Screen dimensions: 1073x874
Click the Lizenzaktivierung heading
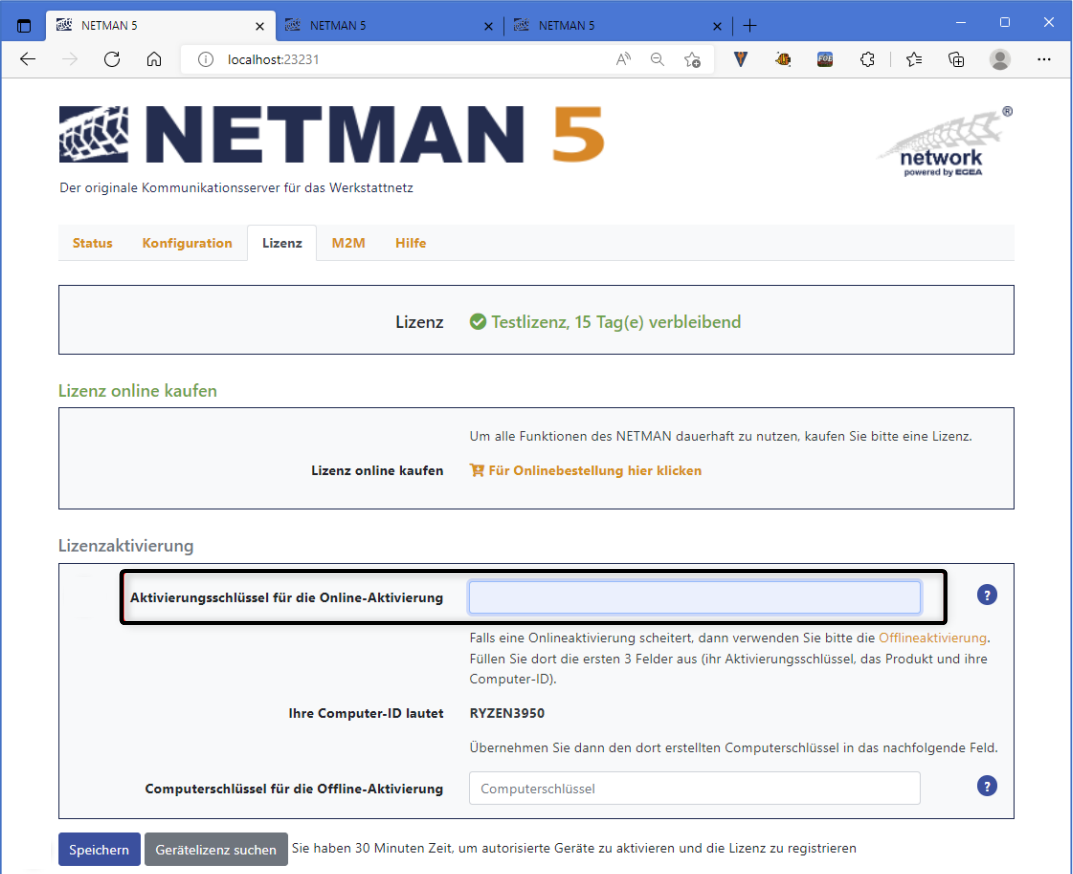(x=126, y=545)
